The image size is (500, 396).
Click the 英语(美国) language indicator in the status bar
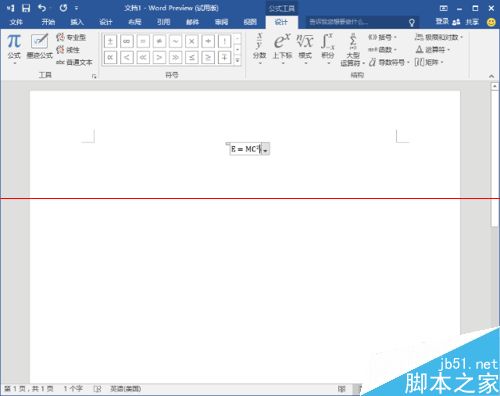[126, 389]
